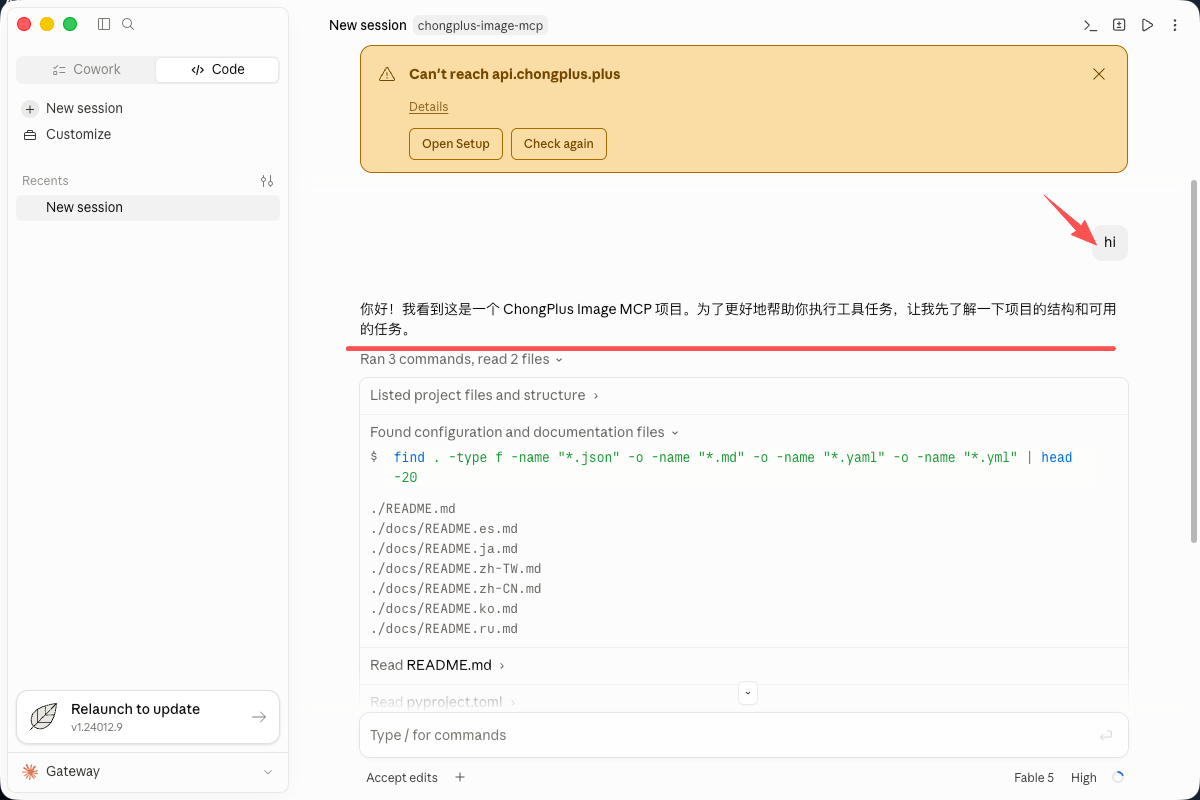1200x800 pixels.
Task: Click the hi user message bubble
Action: click(x=1110, y=242)
